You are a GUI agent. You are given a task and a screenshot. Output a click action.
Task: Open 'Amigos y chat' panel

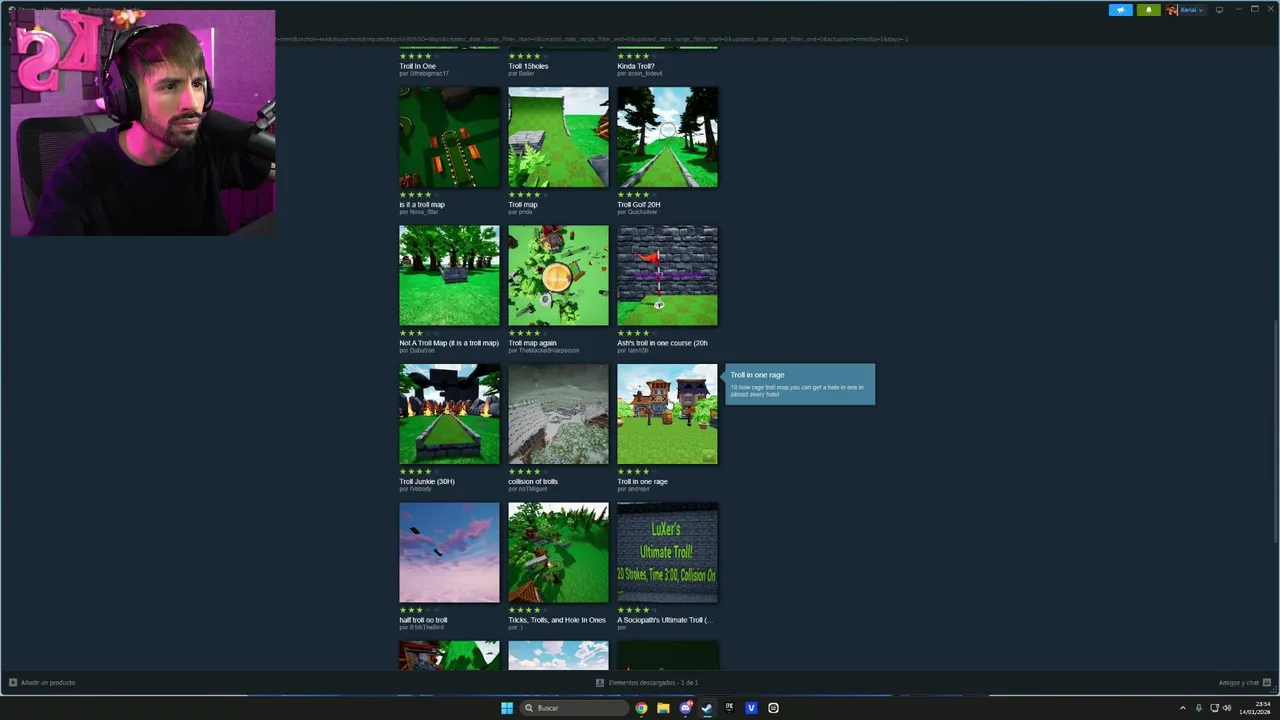pyautogui.click(x=1244, y=682)
